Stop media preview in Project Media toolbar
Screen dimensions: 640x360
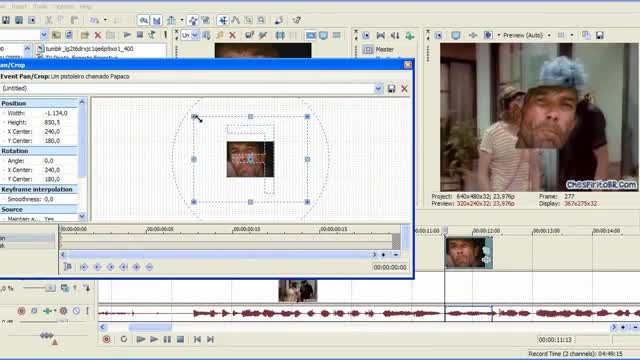pos(140,35)
